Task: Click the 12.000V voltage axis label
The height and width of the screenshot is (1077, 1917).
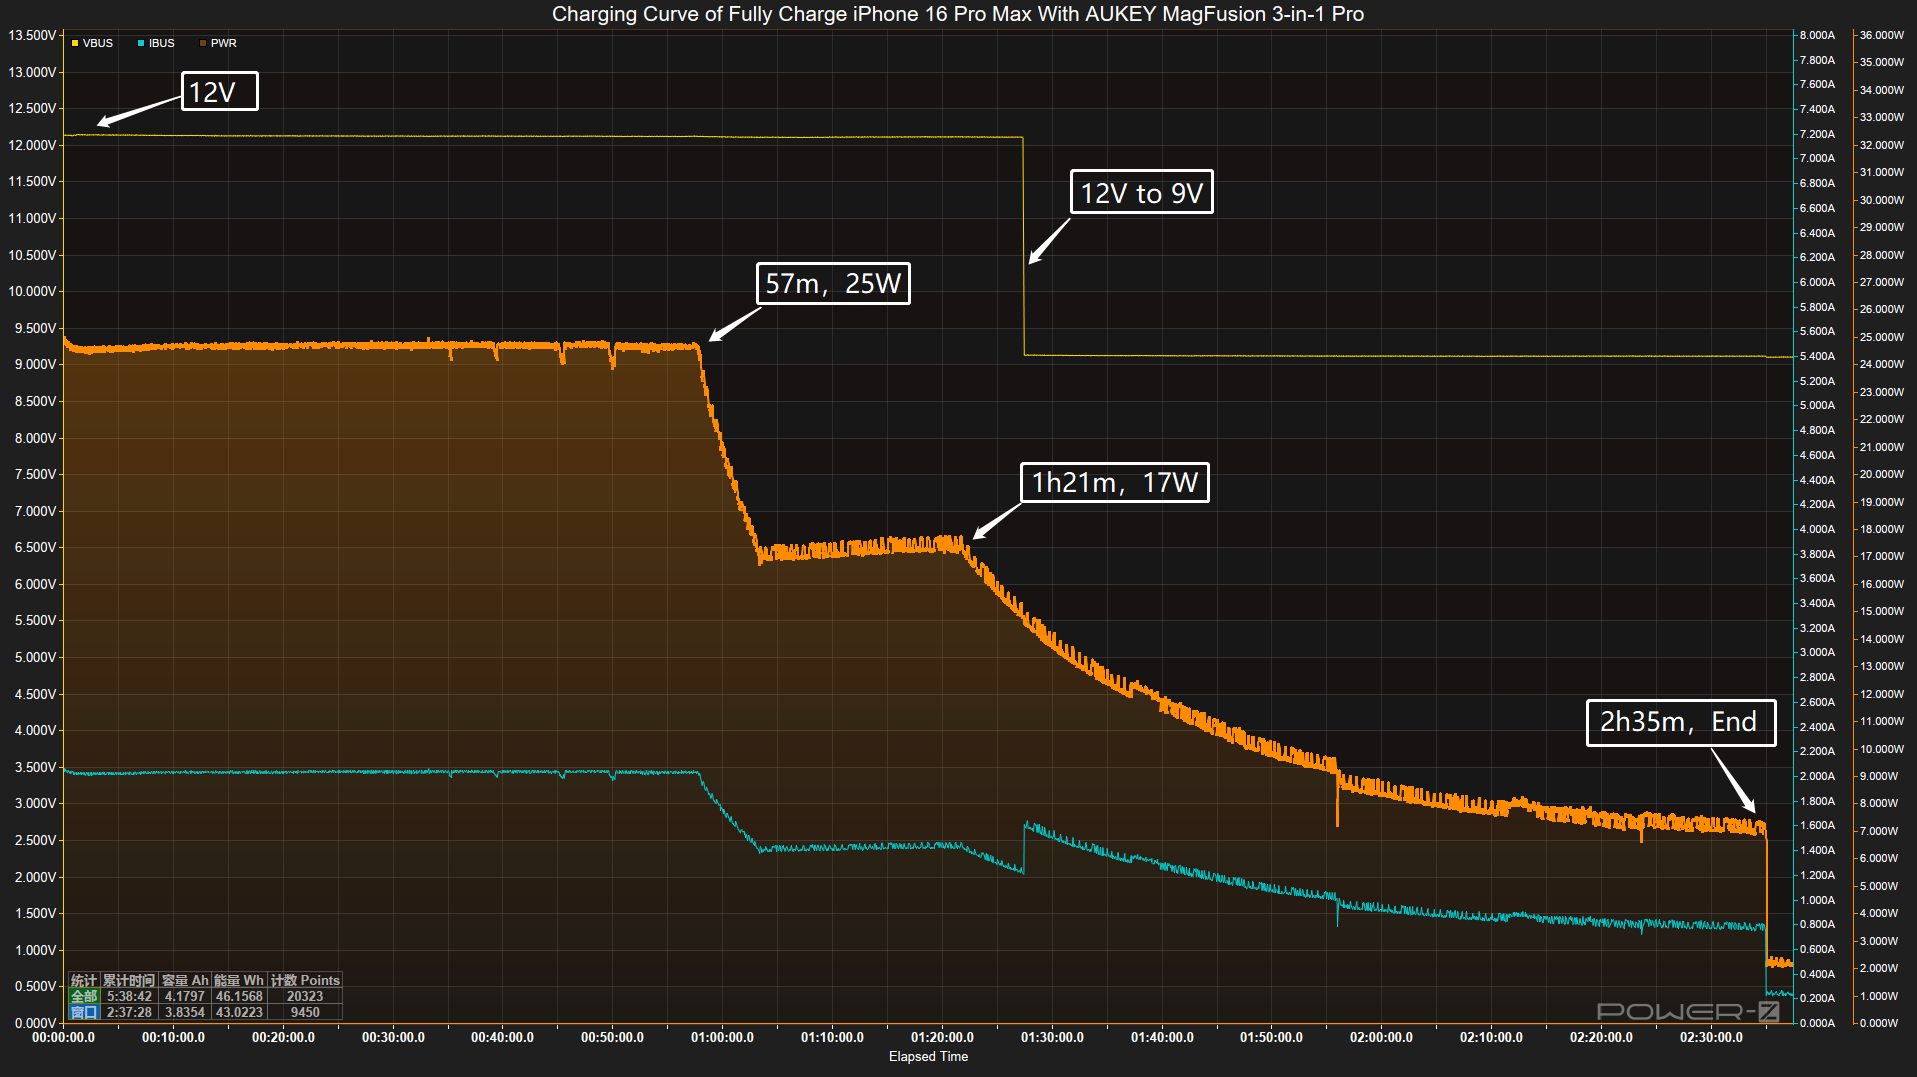Action: [33, 145]
